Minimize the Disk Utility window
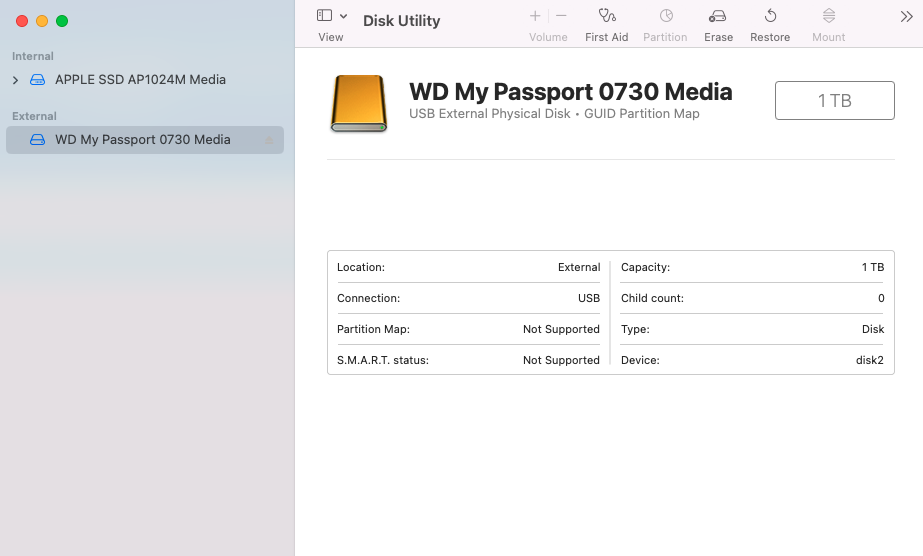Image resolution: width=923 pixels, height=556 pixels. click(x=42, y=21)
